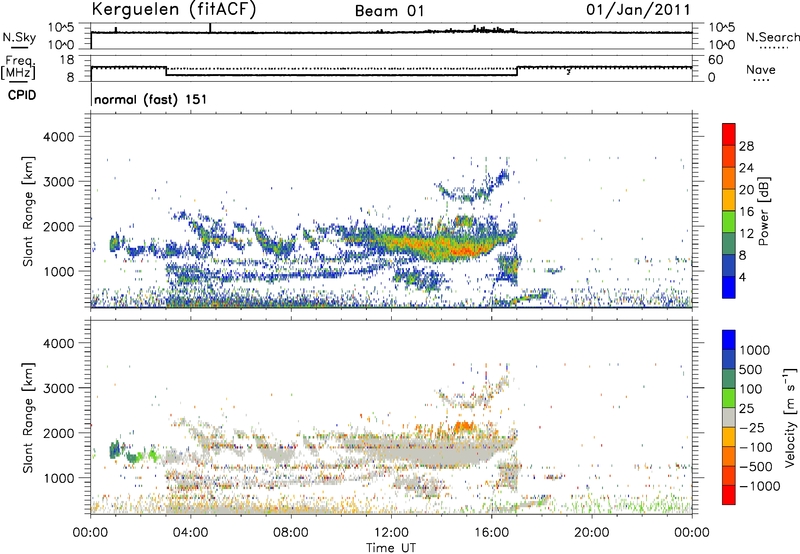Click the "Nave" legend label
This screenshot has width=800, height=554.
(761, 69)
